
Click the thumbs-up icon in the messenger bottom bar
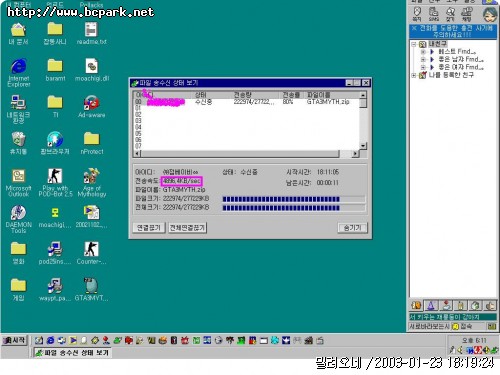[x=490, y=305]
